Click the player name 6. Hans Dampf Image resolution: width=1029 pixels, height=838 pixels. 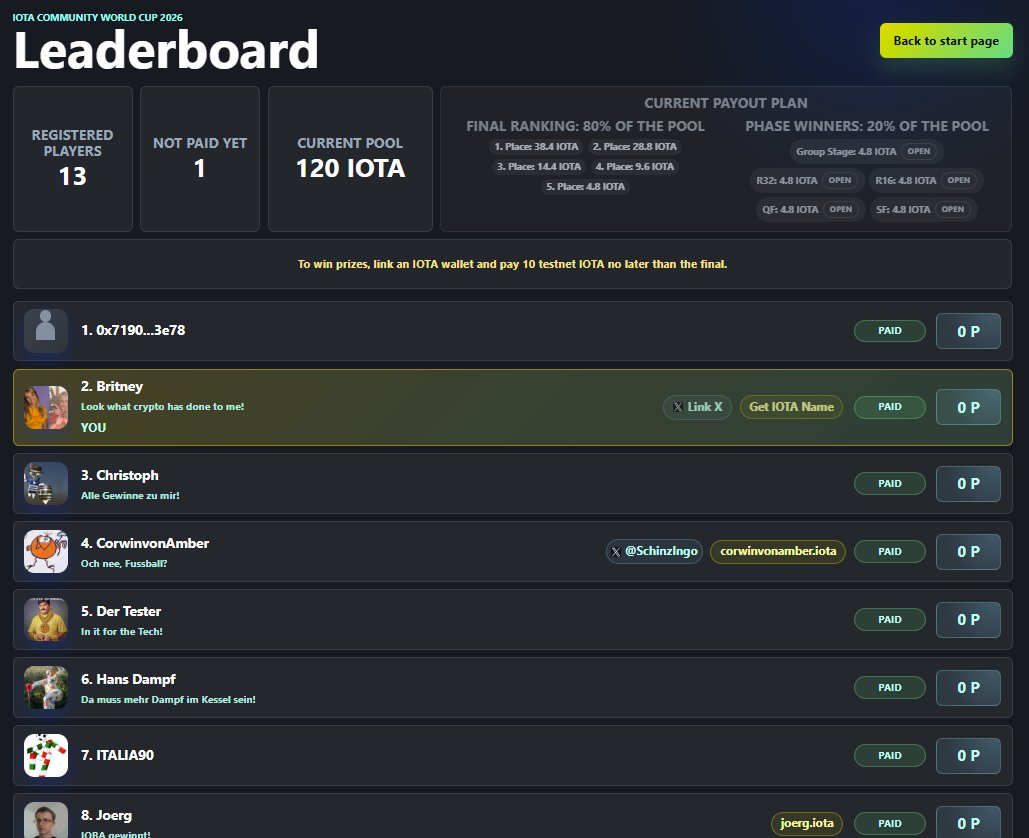pyautogui.click(x=128, y=679)
